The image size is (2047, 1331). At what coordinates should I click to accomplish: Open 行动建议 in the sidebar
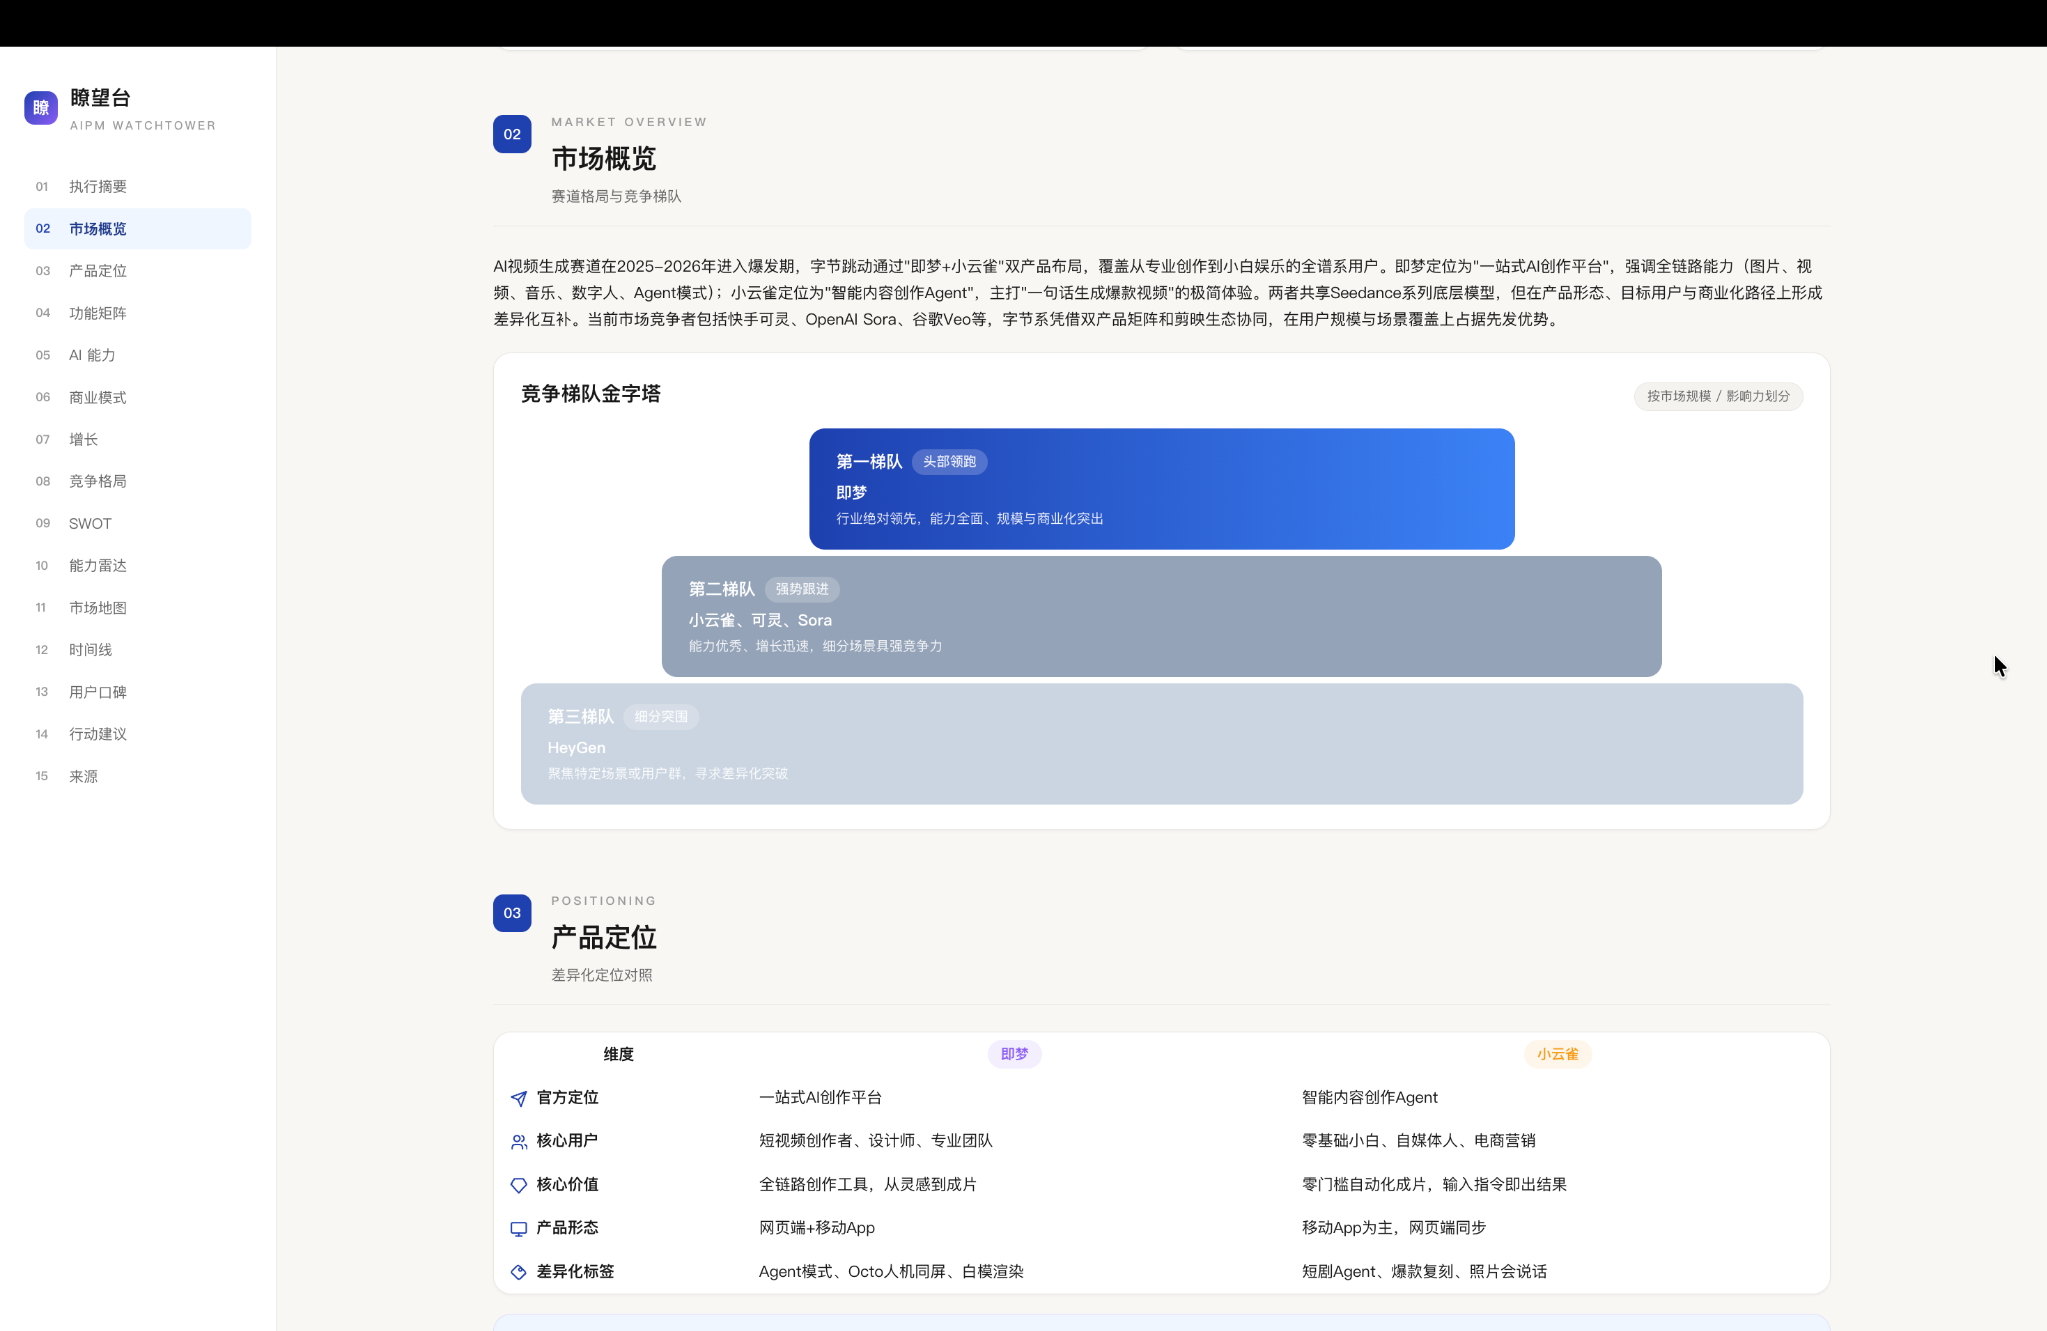point(137,734)
